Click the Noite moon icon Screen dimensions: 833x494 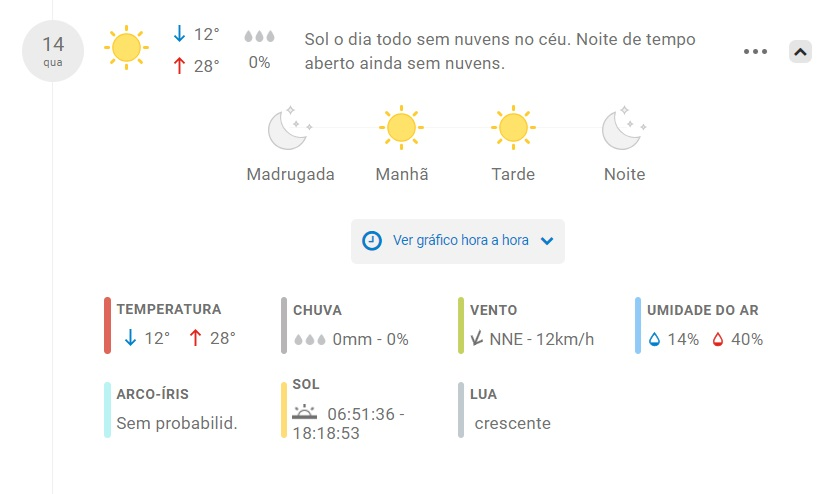[x=624, y=128]
